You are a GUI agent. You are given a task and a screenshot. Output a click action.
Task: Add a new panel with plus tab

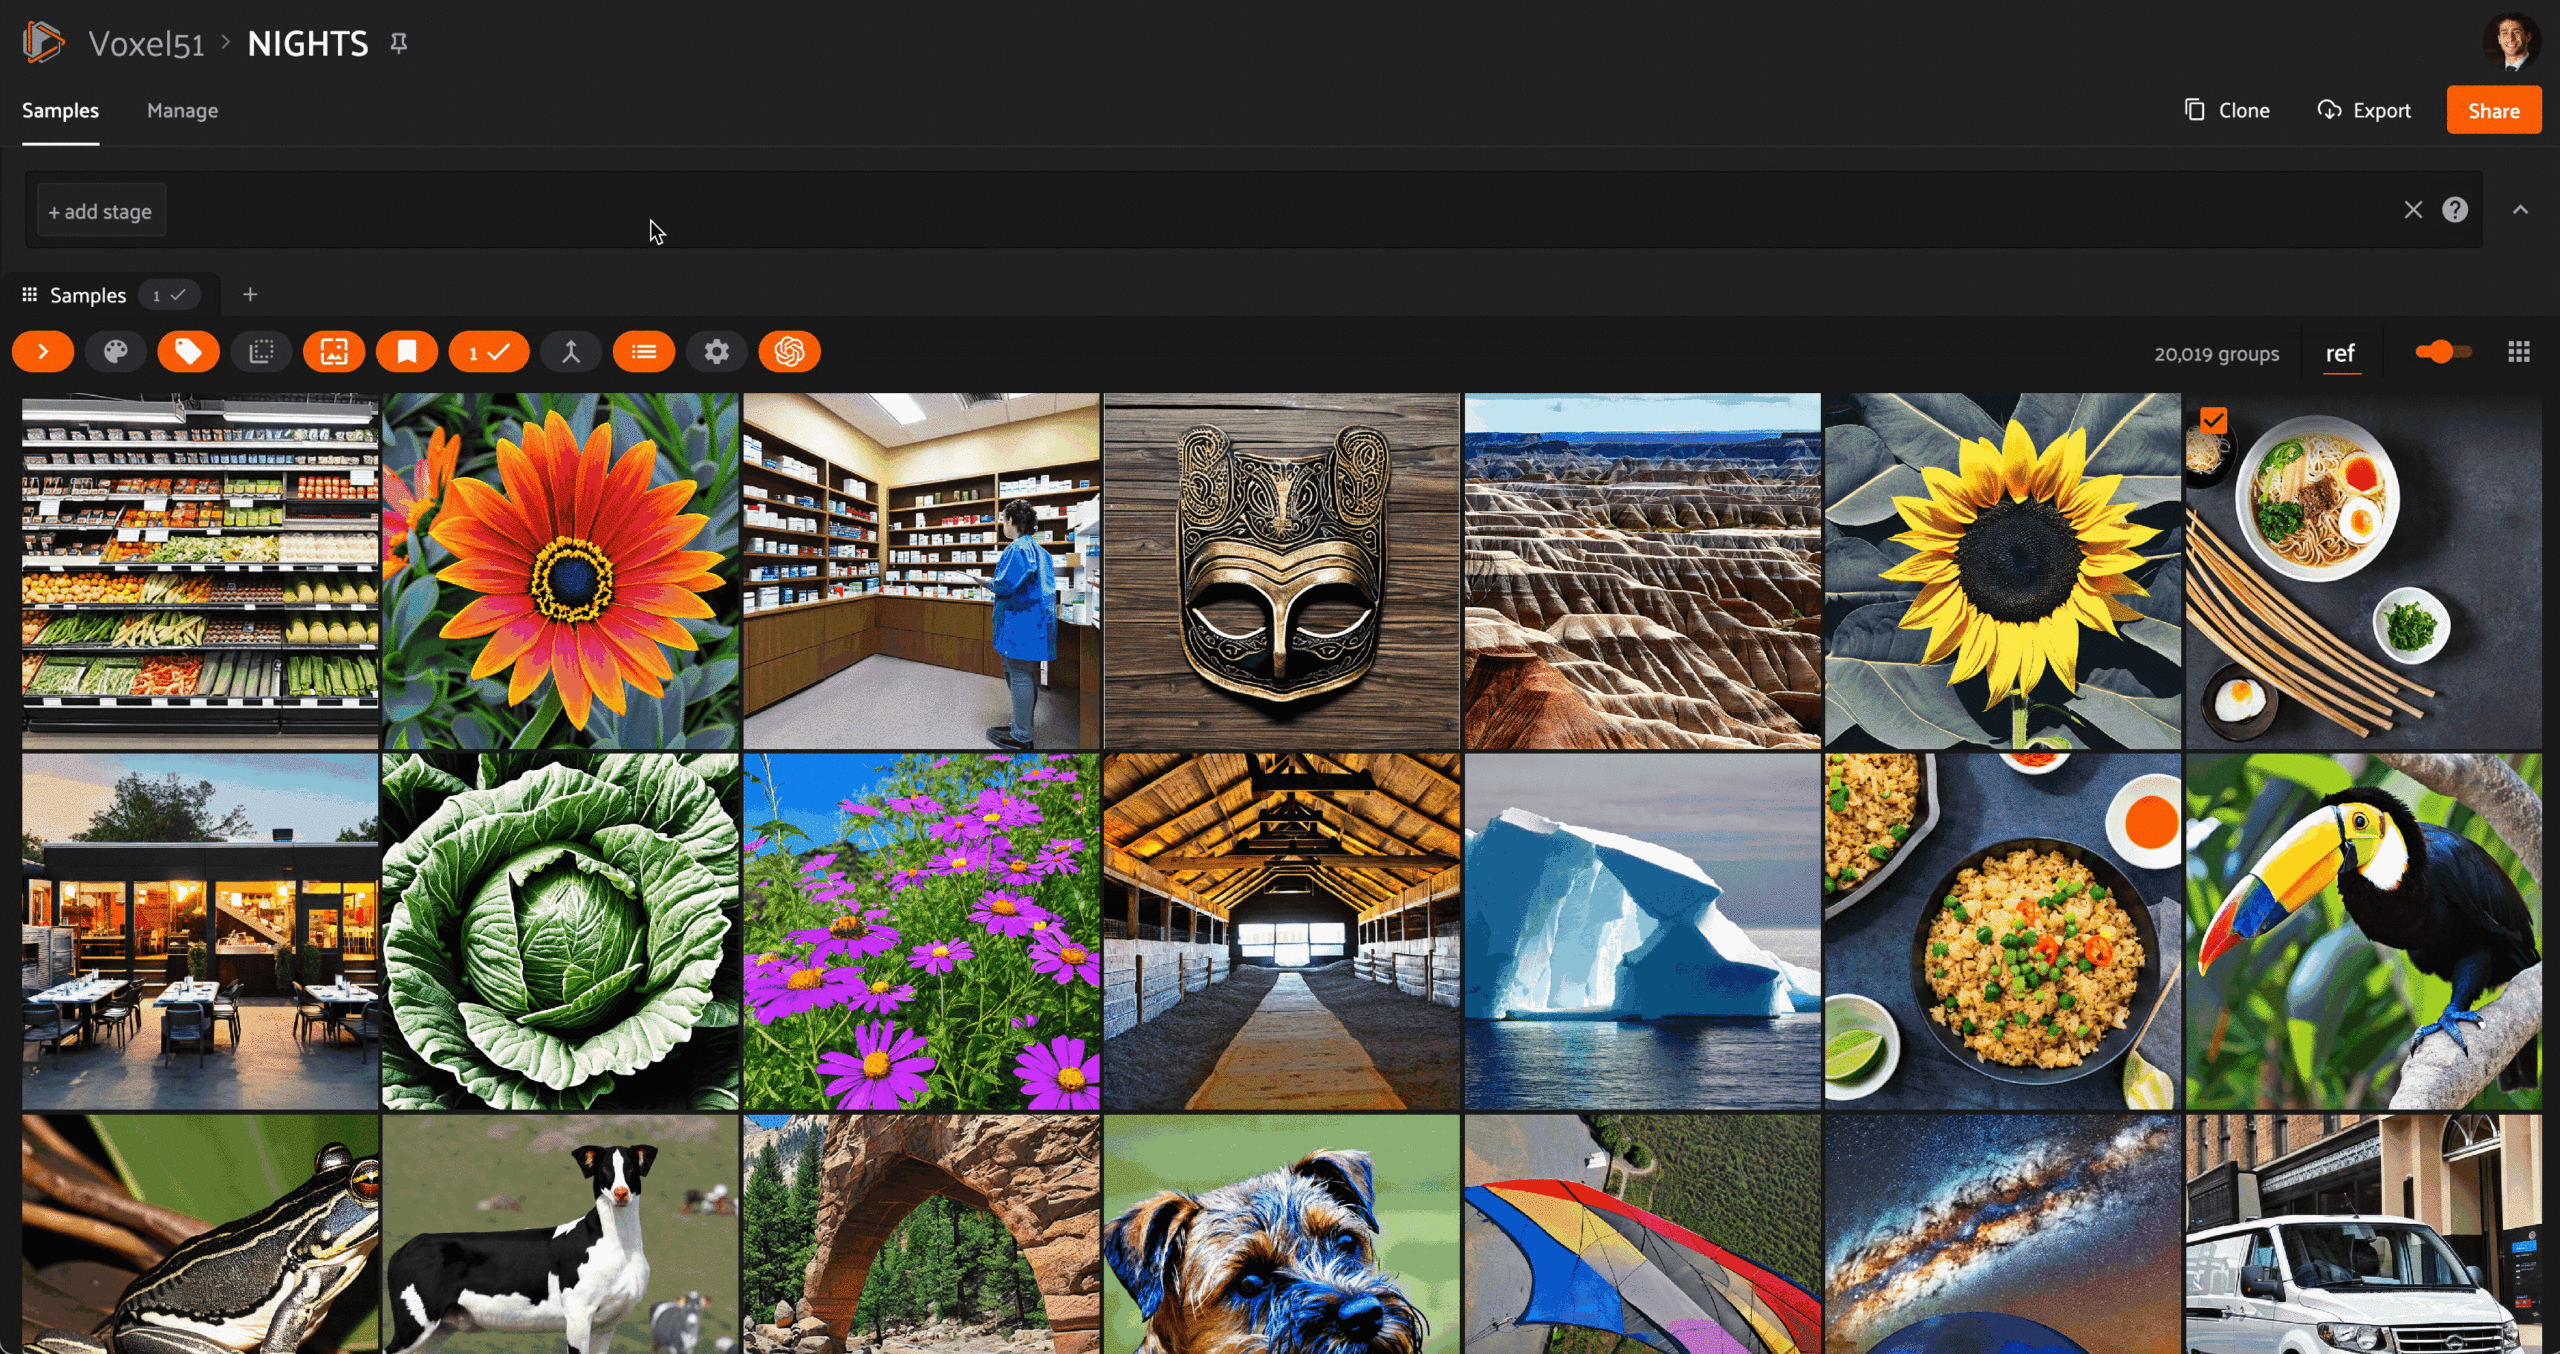250,294
